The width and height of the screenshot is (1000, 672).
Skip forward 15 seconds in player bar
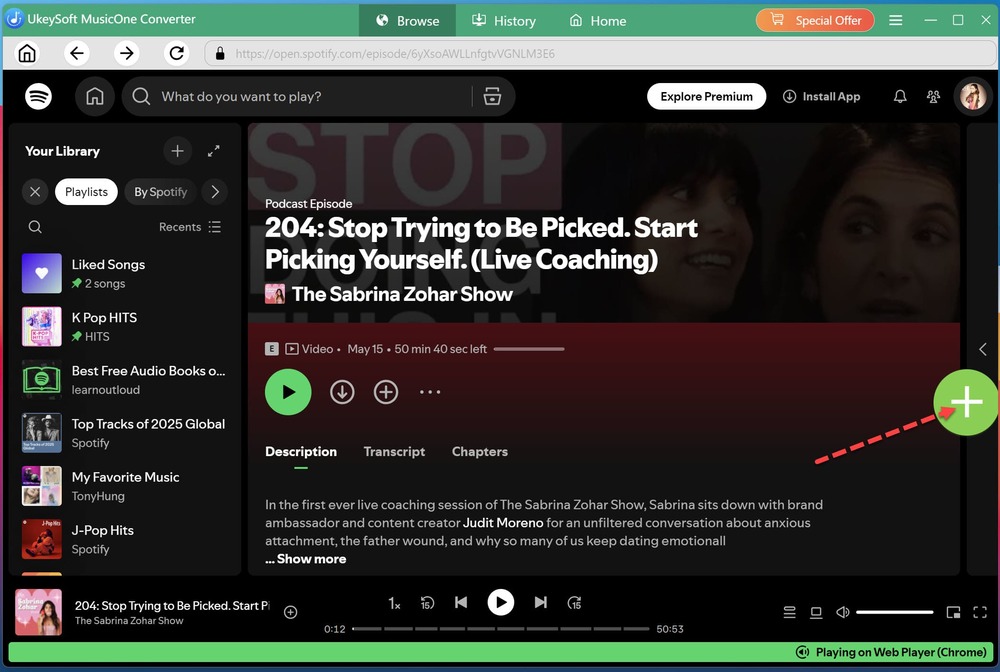pos(575,603)
